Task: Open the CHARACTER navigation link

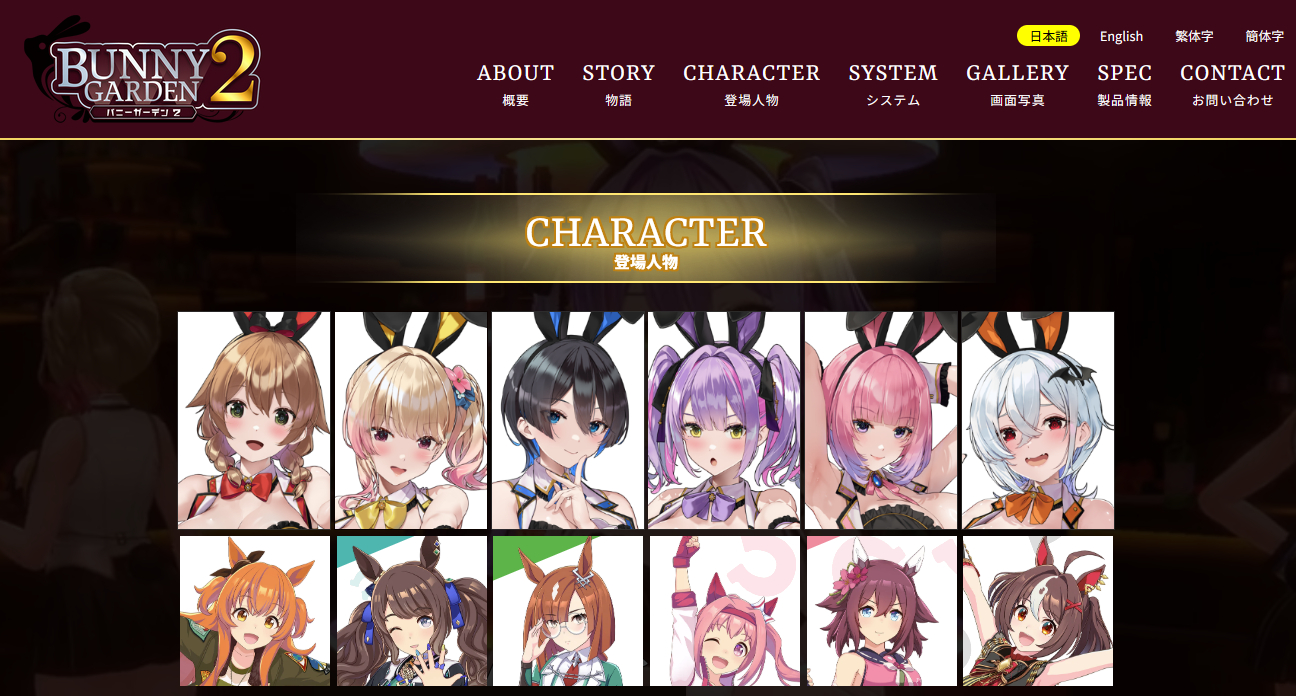Action: (752, 84)
